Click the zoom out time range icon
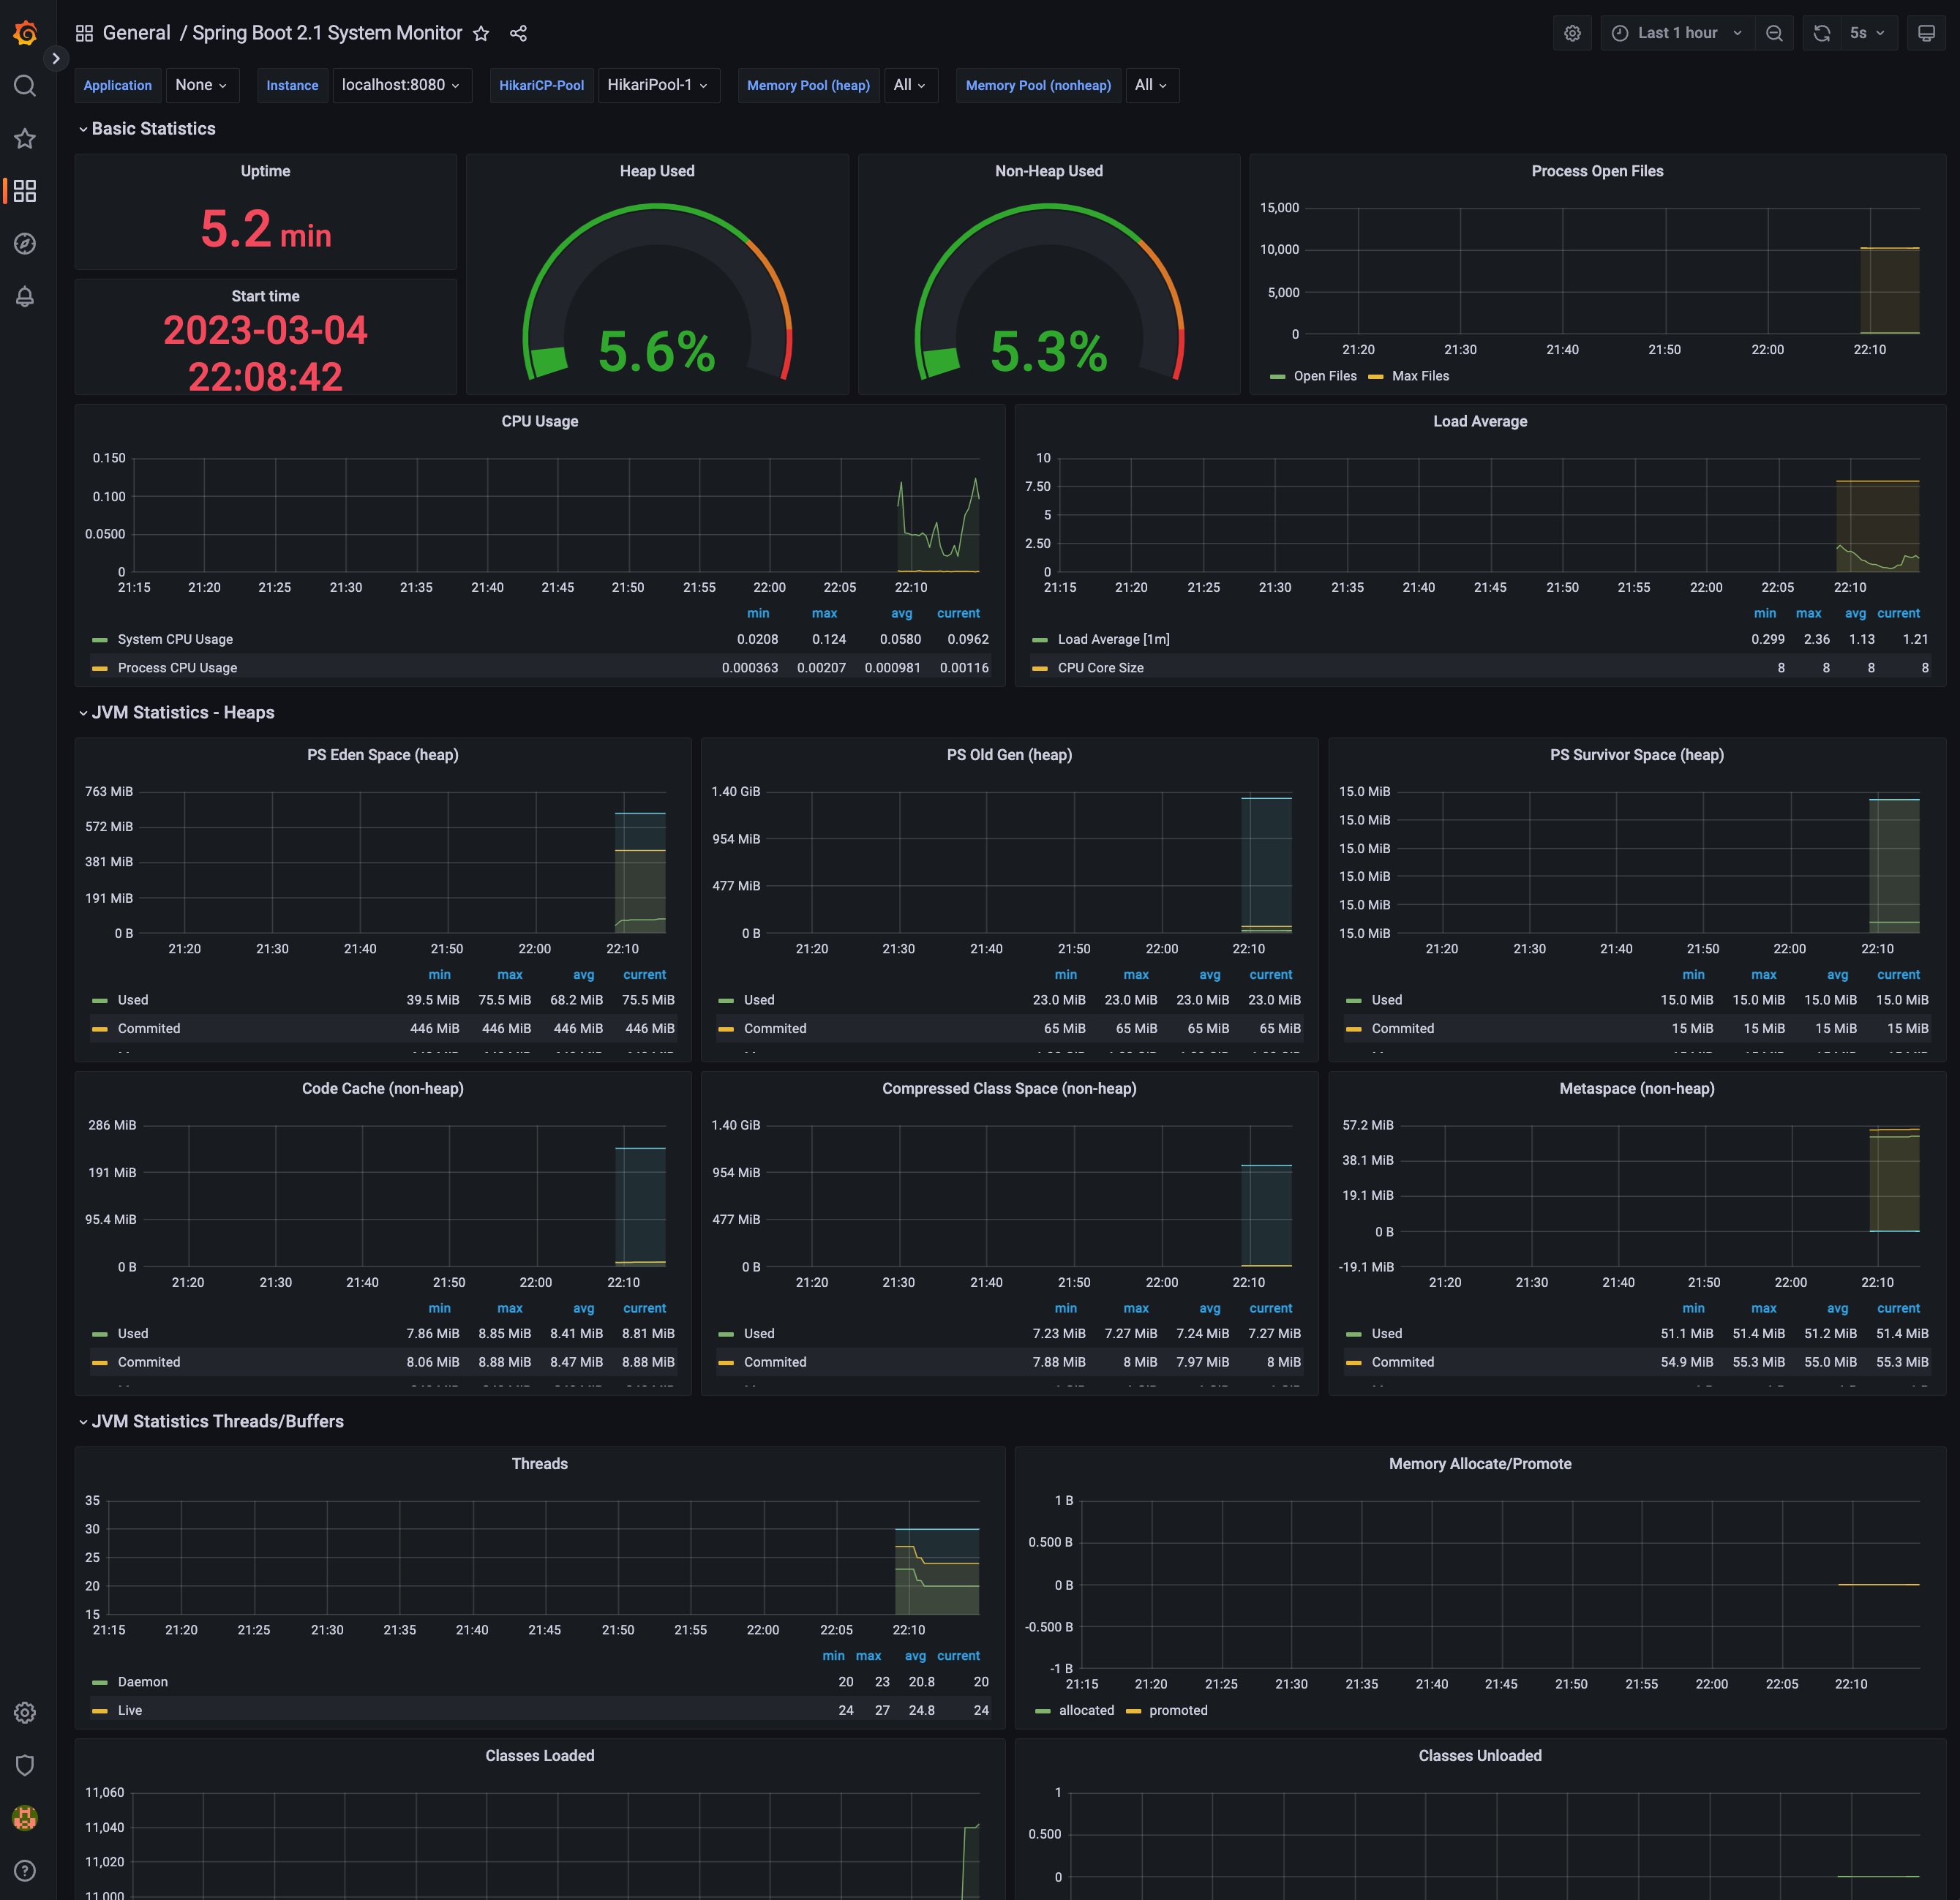The width and height of the screenshot is (1960, 1900). point(1774,33)
